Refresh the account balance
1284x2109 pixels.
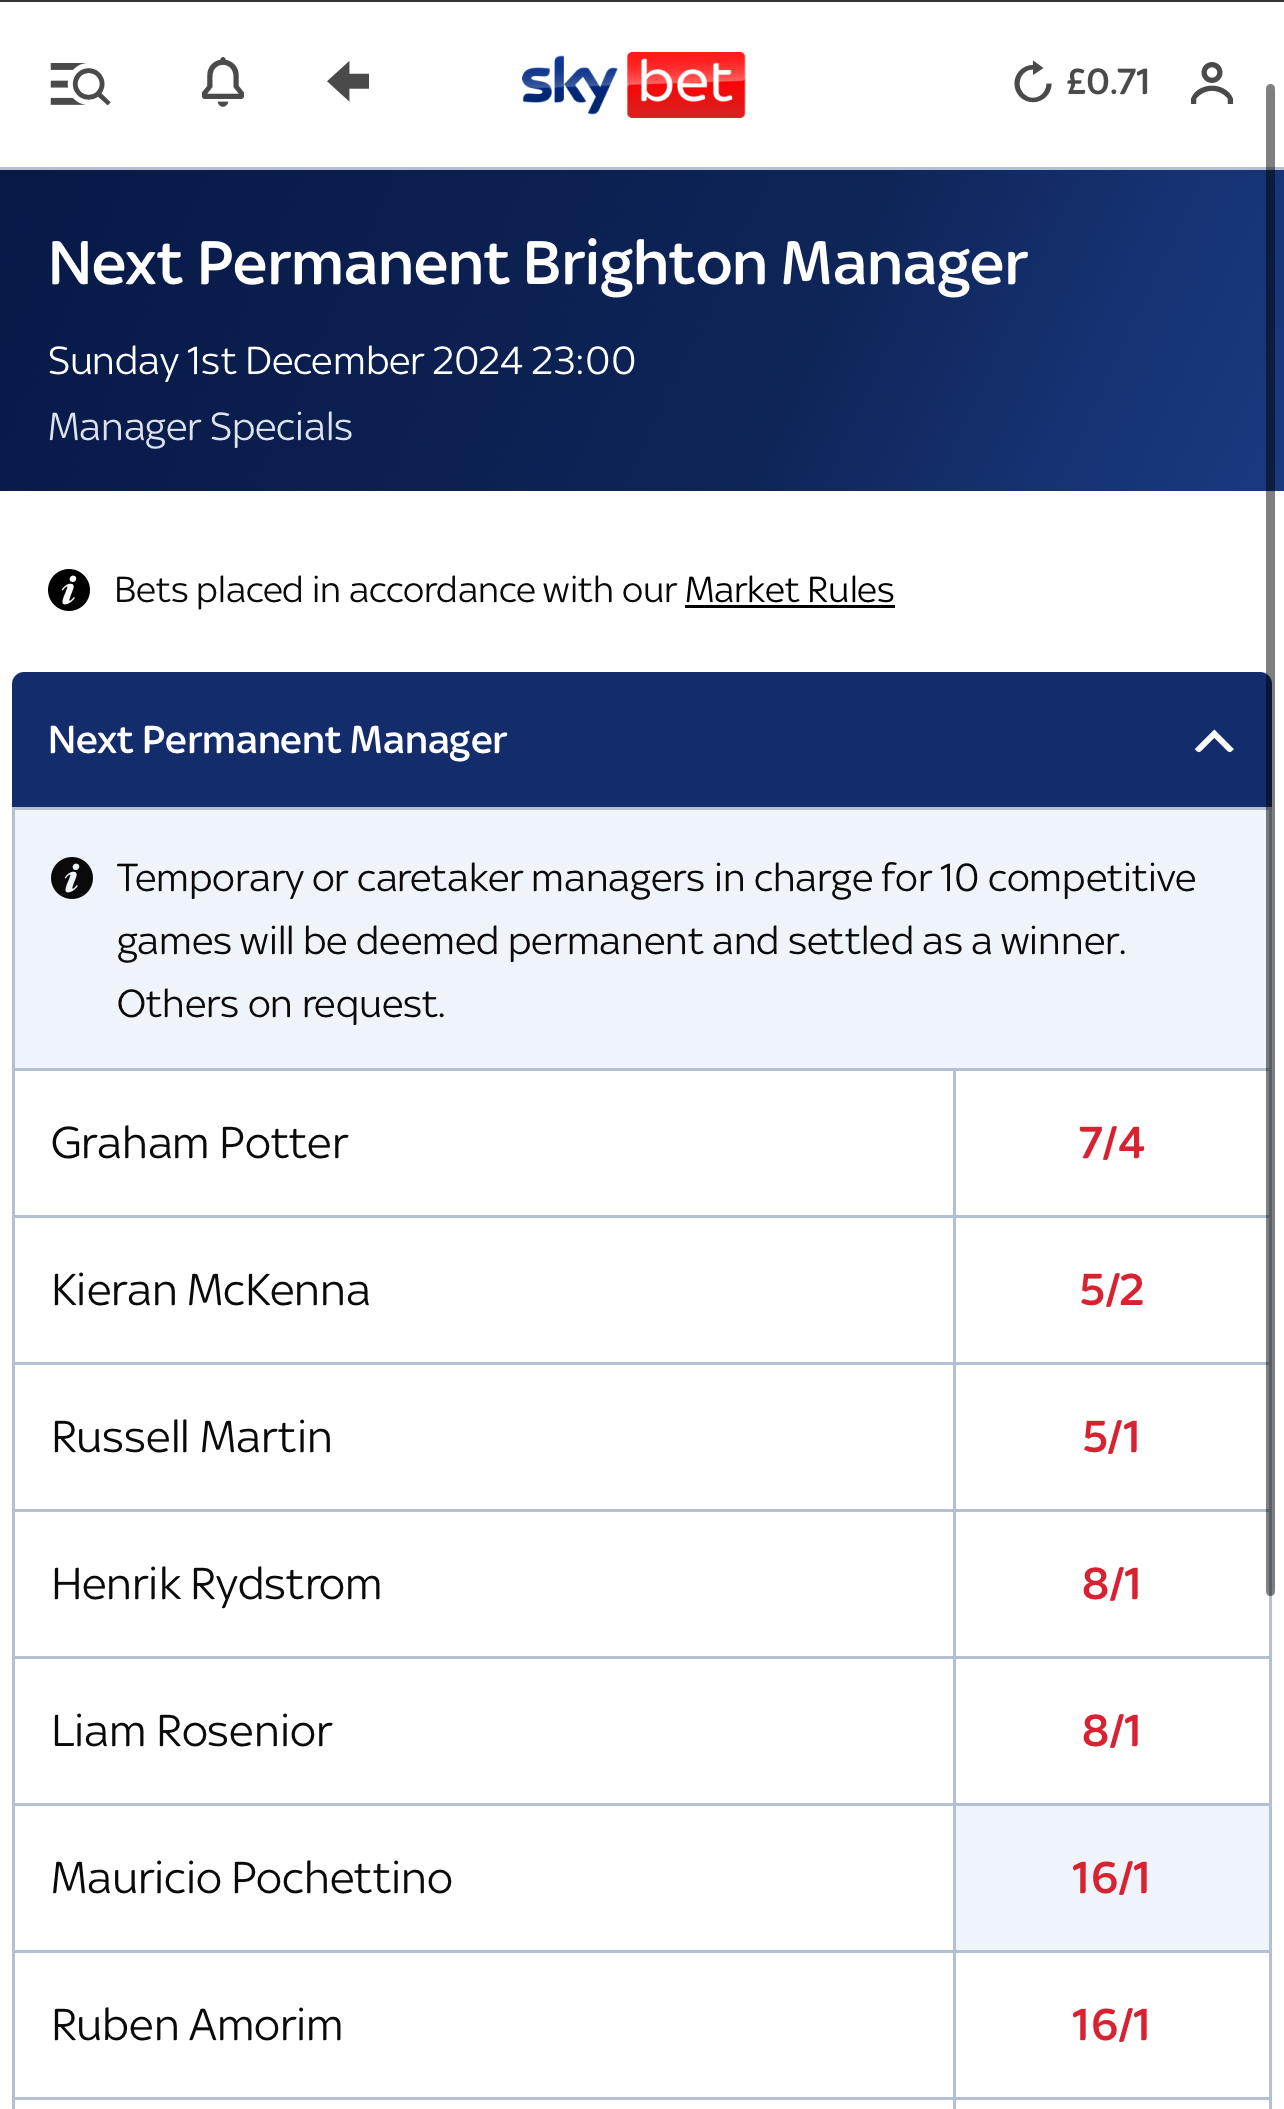[1032, 83]
